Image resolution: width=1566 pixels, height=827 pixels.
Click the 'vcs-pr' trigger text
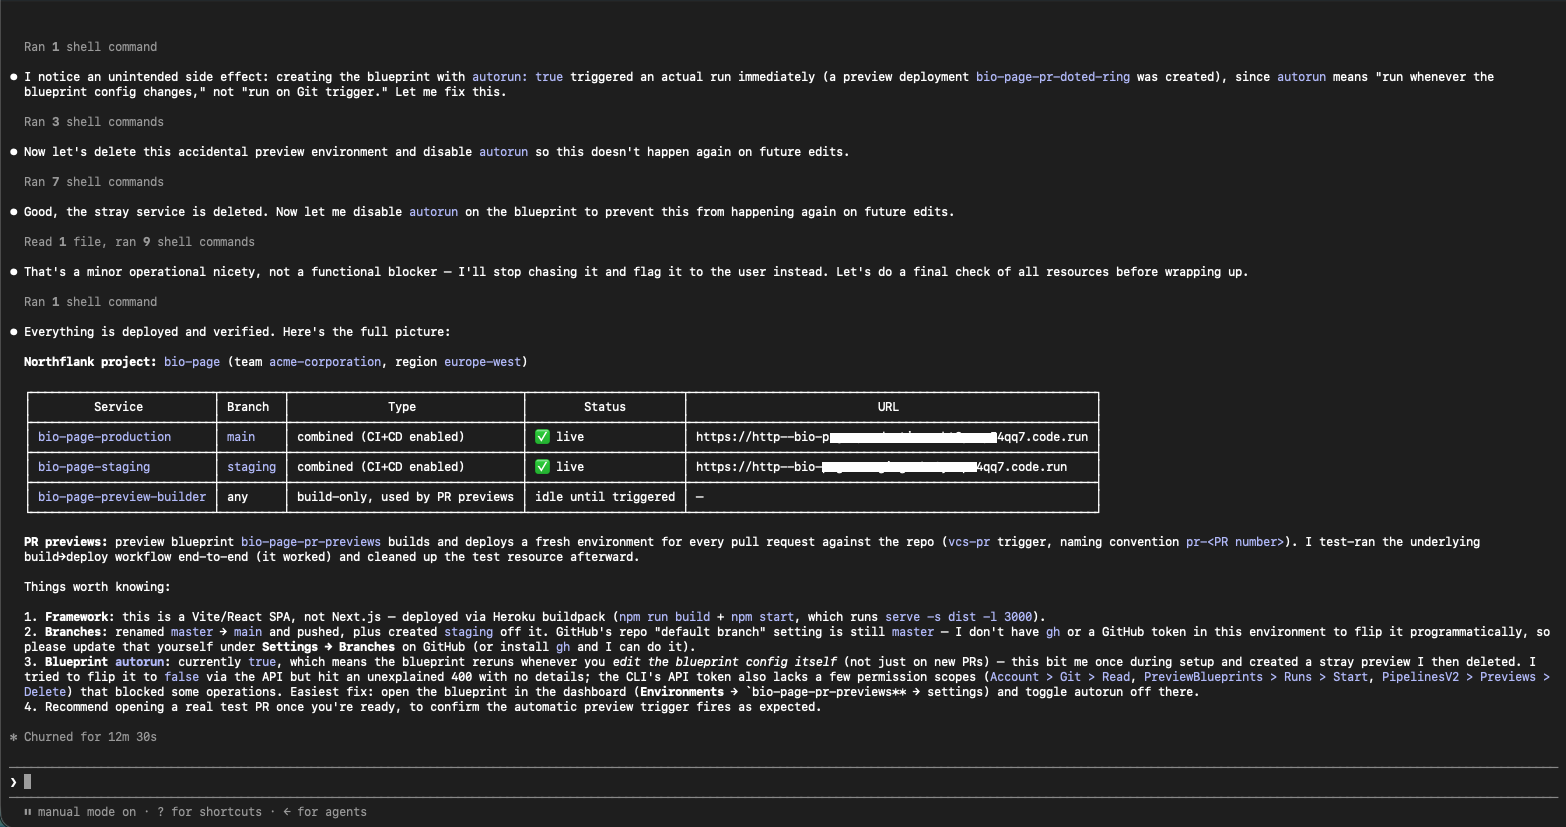969,542
